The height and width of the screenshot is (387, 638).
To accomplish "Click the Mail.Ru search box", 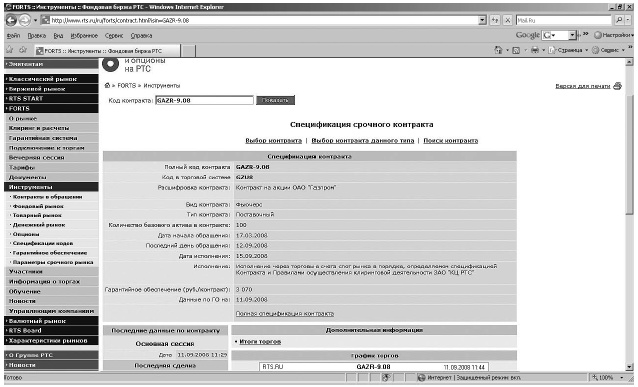I will click(564, 20).
